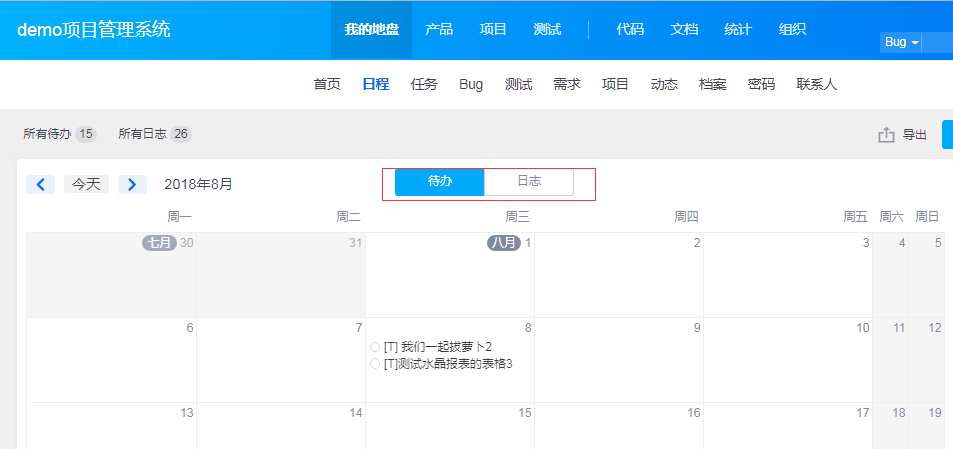Open 测试 in the sub-menu
The width and height of the screenshot is (953, 449).
click(518, 84)
